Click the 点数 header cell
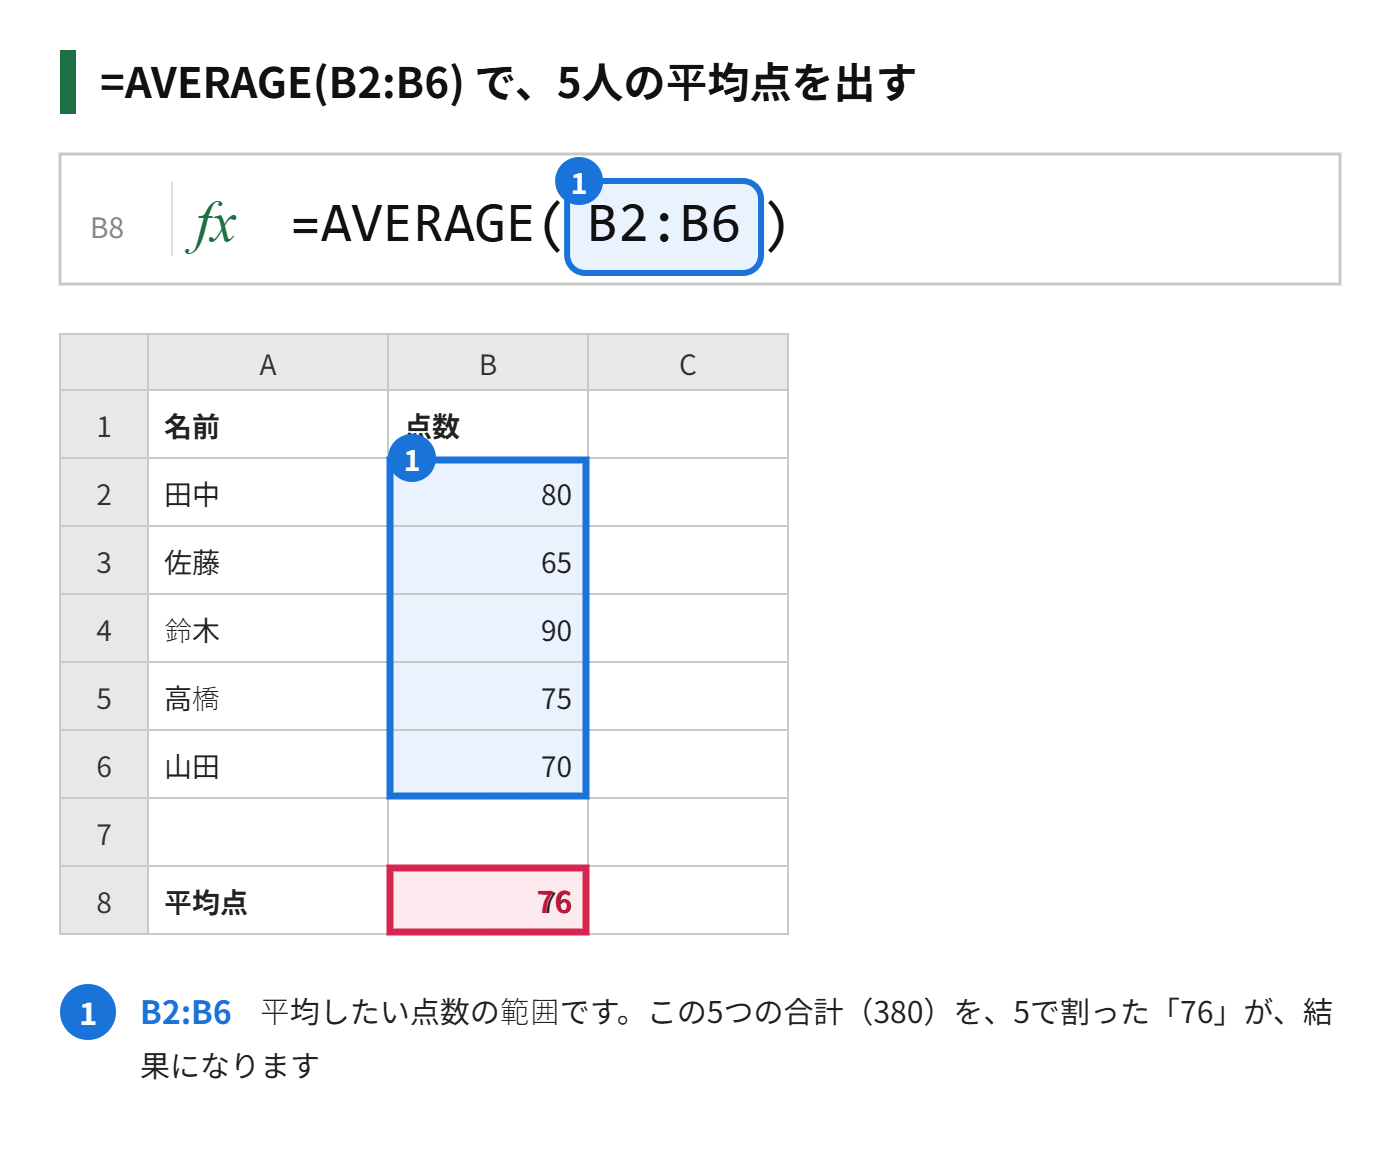Screen dimensions: 1400x1152 488,425
